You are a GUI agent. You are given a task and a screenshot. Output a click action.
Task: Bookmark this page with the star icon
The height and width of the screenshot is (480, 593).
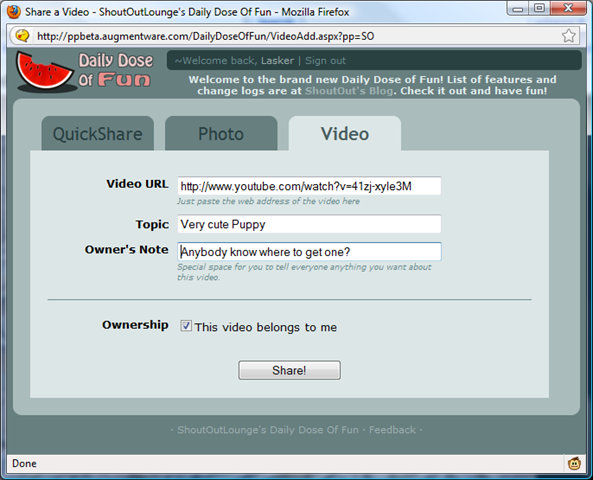(x=568, y=36)
